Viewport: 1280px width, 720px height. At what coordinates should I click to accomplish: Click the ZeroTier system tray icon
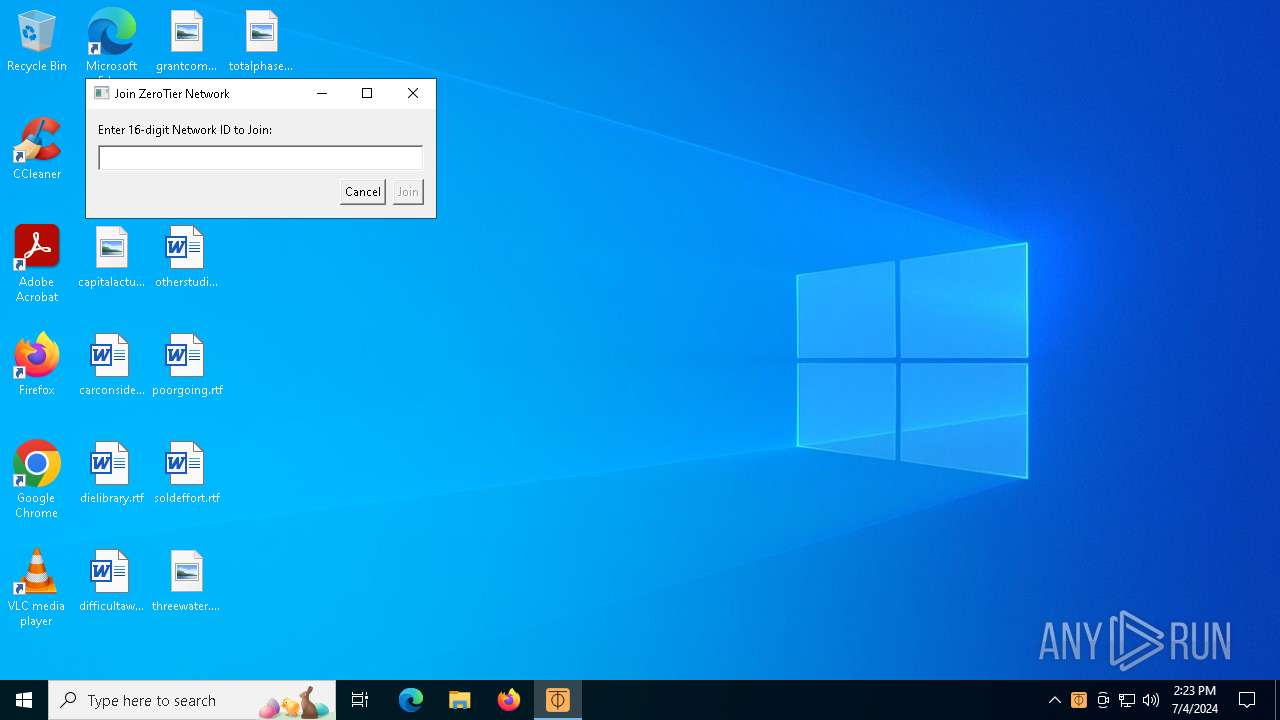(1079, 700)
